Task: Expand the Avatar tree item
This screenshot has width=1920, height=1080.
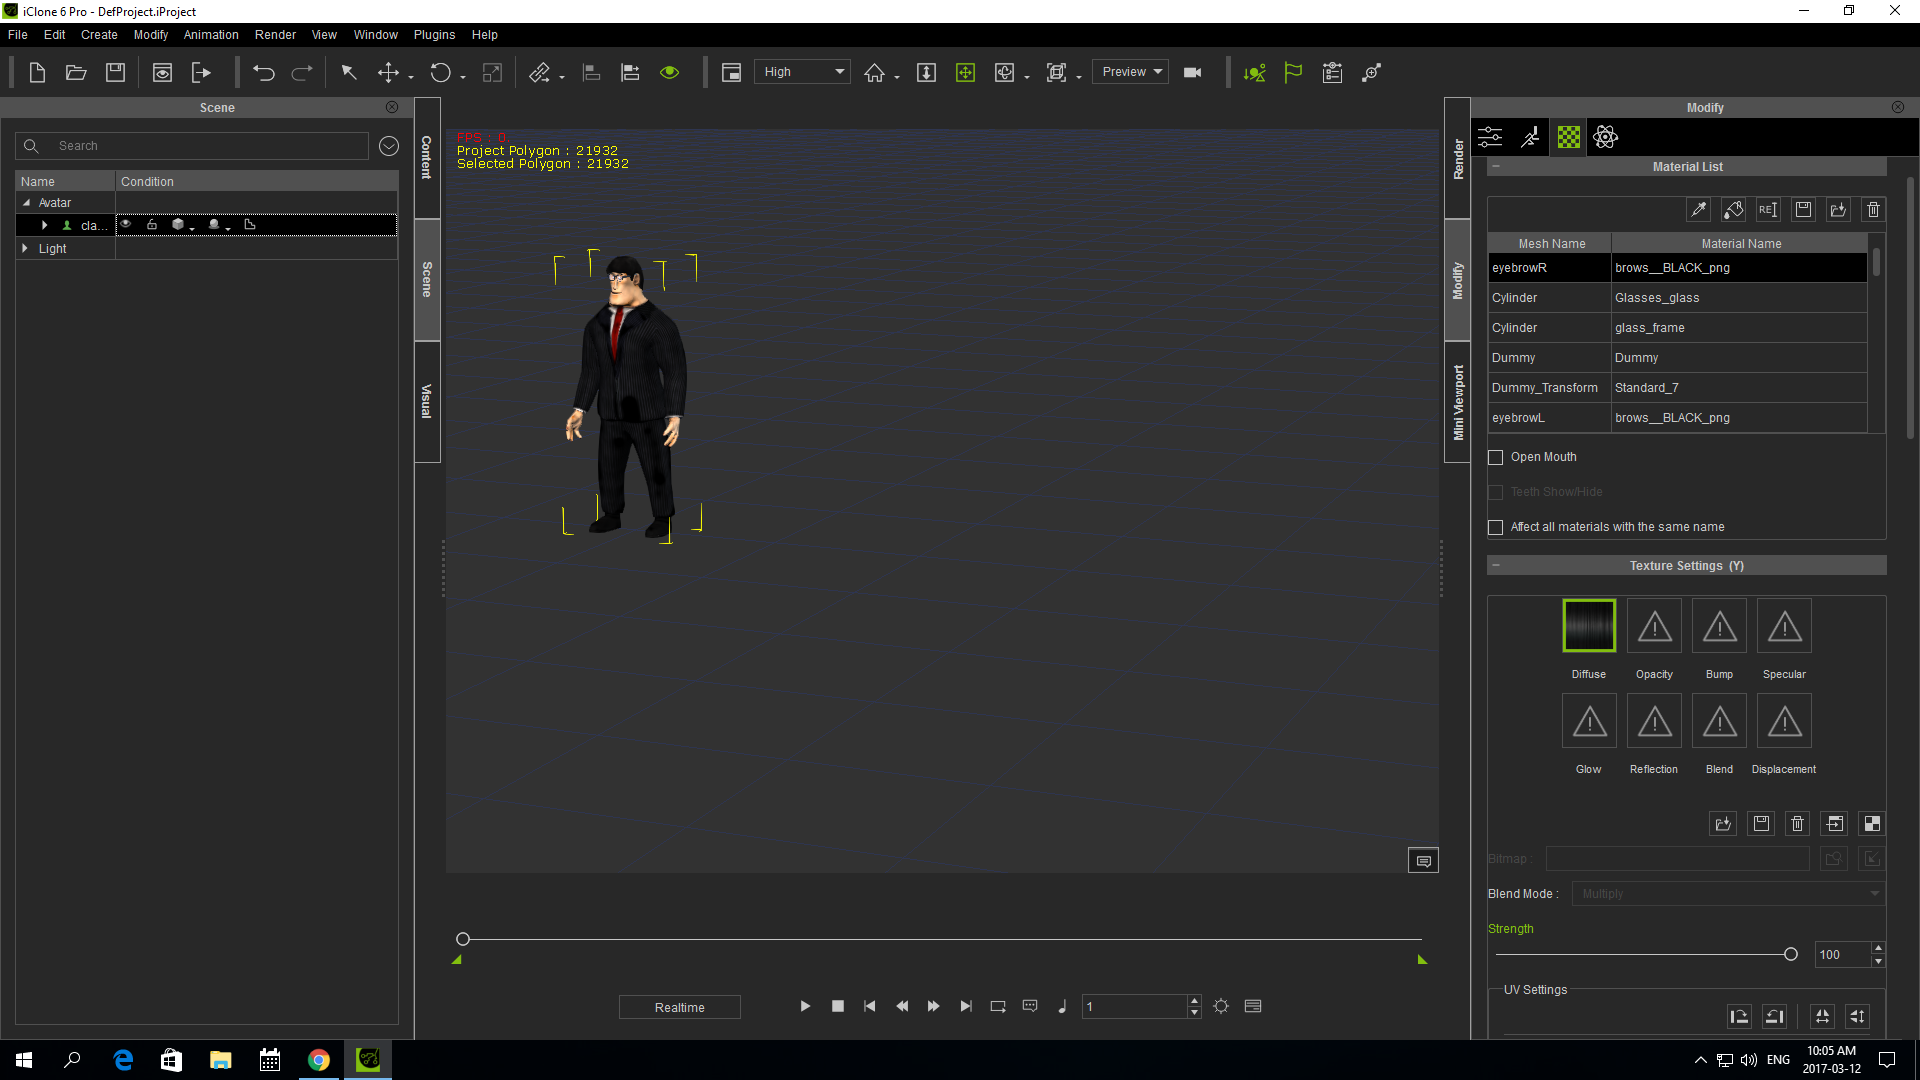Action: [26, 202]
